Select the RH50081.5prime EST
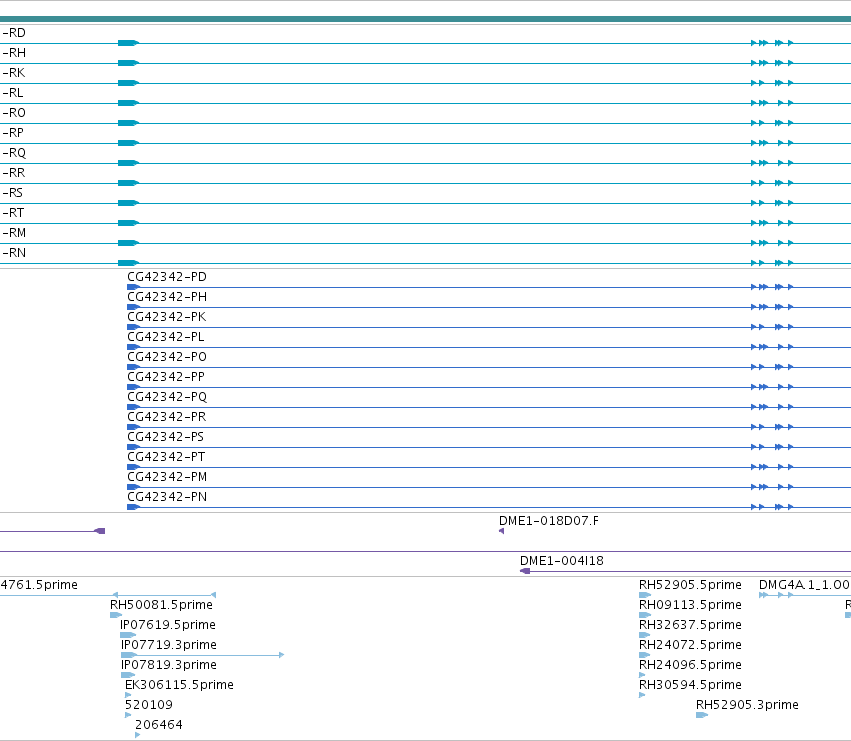Viewport: 851px width, 741px height. point(161,605)
